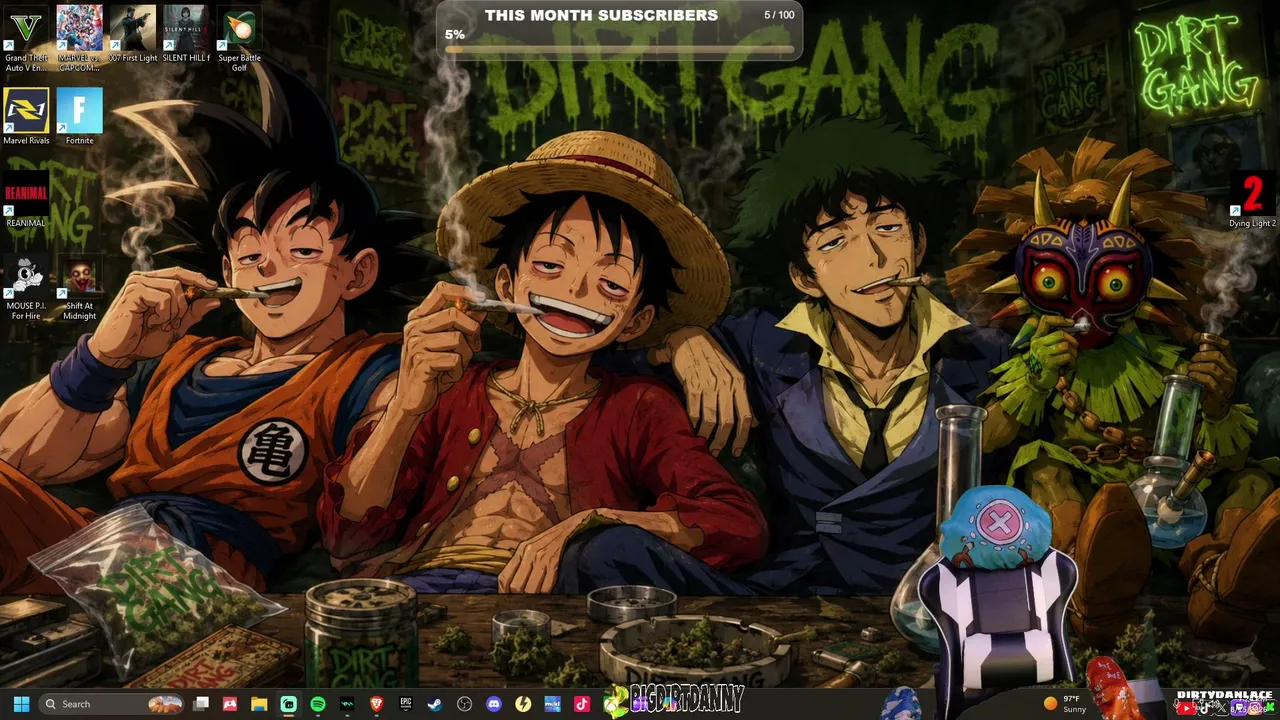Select the Dying Light 2 desktop icon
Screen dimensions: 1280x720
pos(1252,200)
